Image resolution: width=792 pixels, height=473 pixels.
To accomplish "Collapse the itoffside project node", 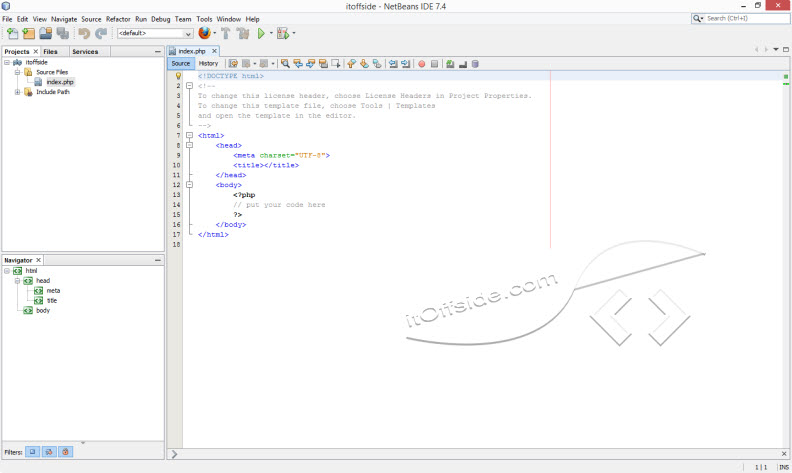I will coord(7,62).
